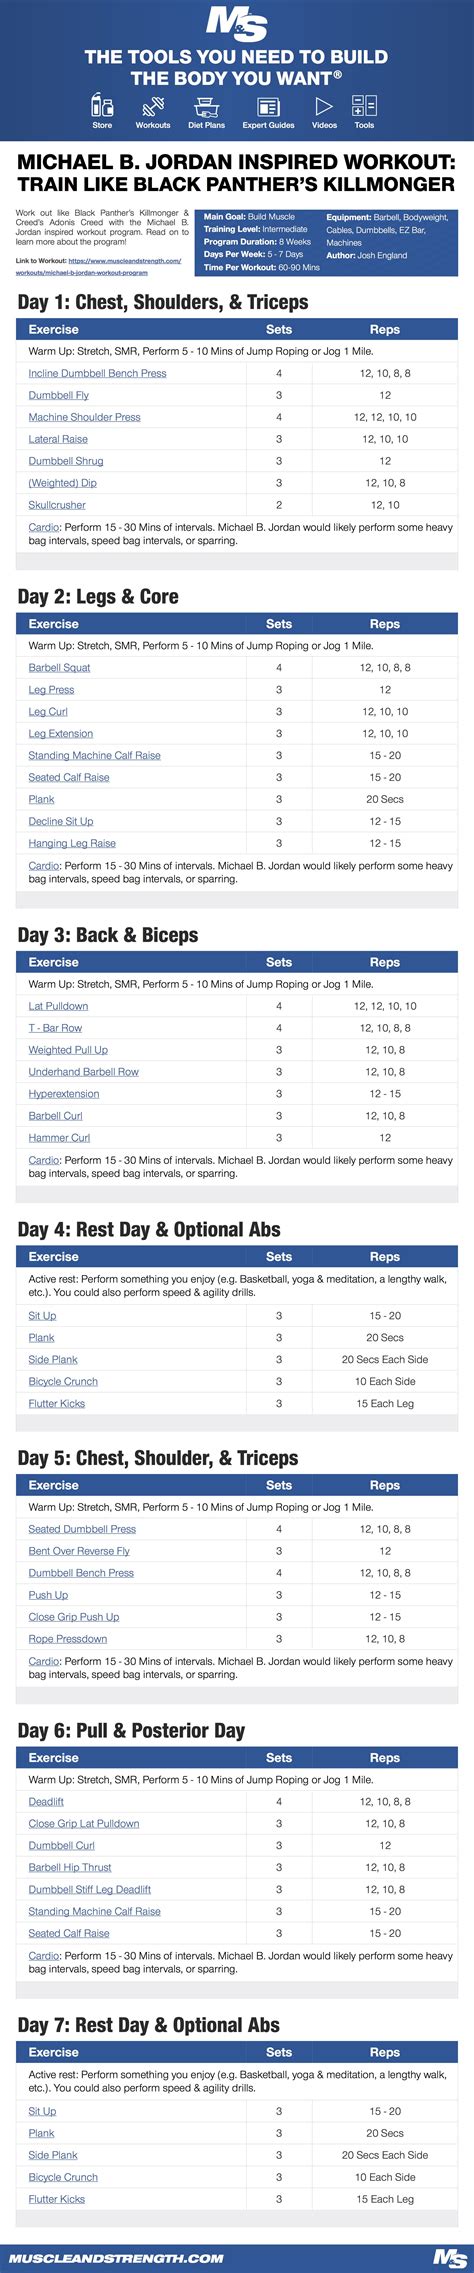Open the Barbell Squat link
Viewport: 474px width, 2273px height.
(60, 667)
